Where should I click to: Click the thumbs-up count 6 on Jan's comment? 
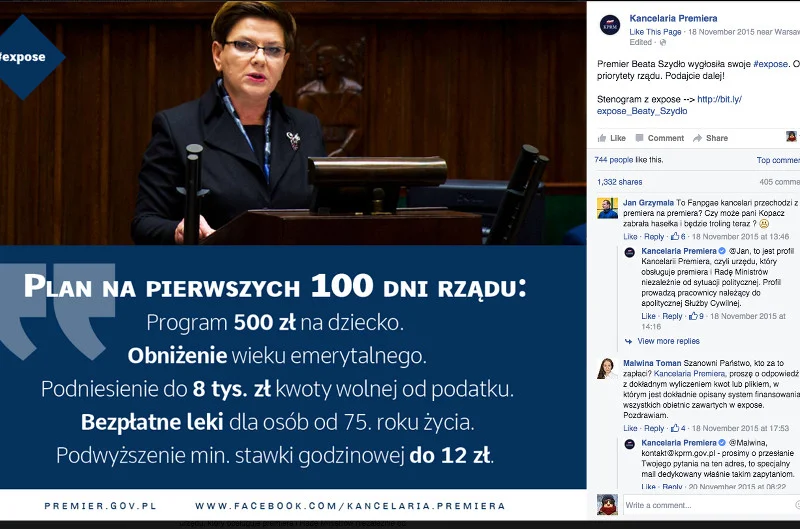pyautogui.click(x=679, y=237)
